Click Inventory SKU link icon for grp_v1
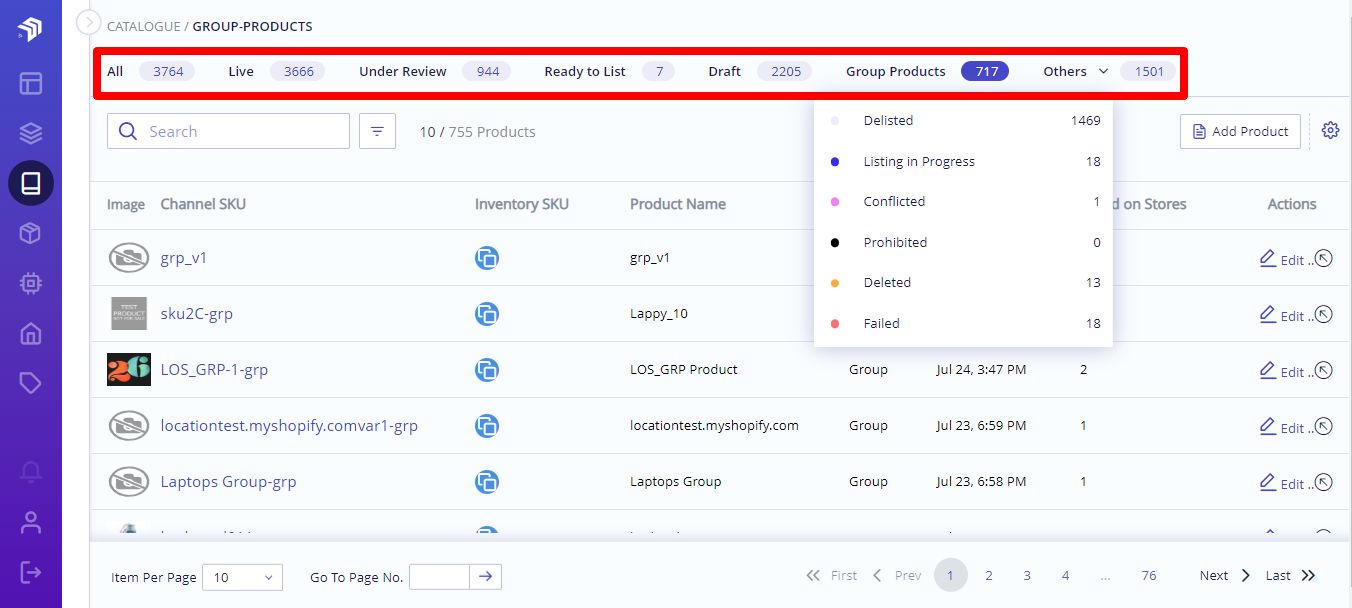This screenshot has width=1352, height=608. click(487, 258)
